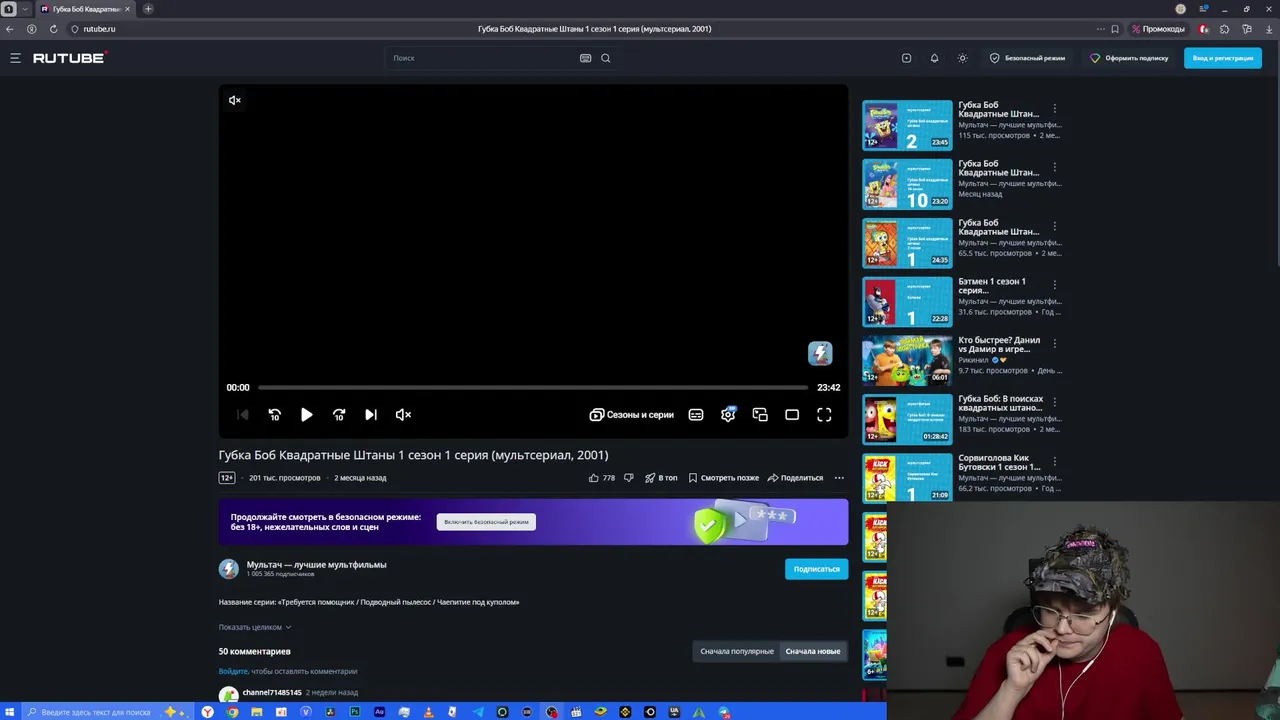
Task: Open the player settings gear
Action: [x=728, y=415]
